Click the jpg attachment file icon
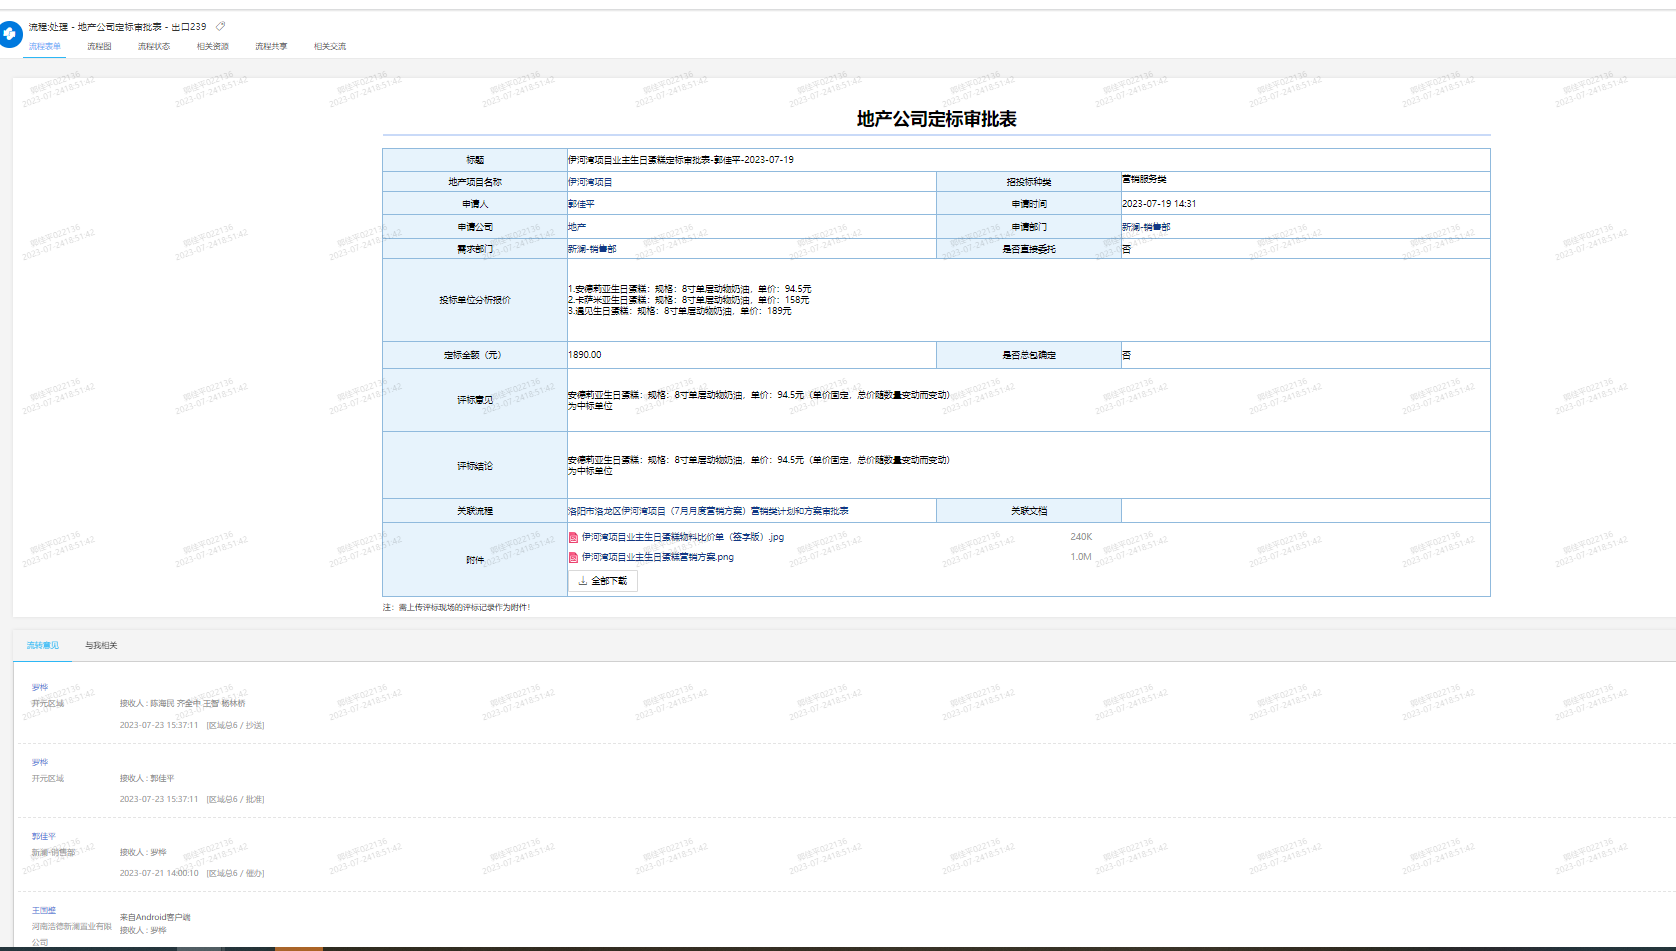 point(573,537)
